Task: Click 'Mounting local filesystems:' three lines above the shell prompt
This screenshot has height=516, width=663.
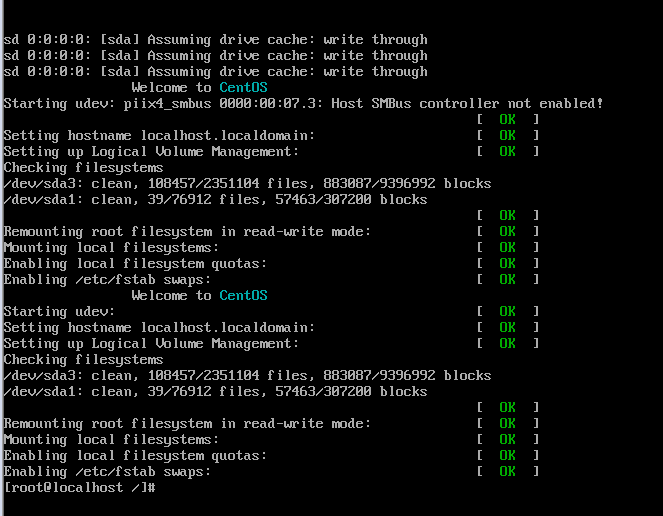Action: [x=111, y=439]
